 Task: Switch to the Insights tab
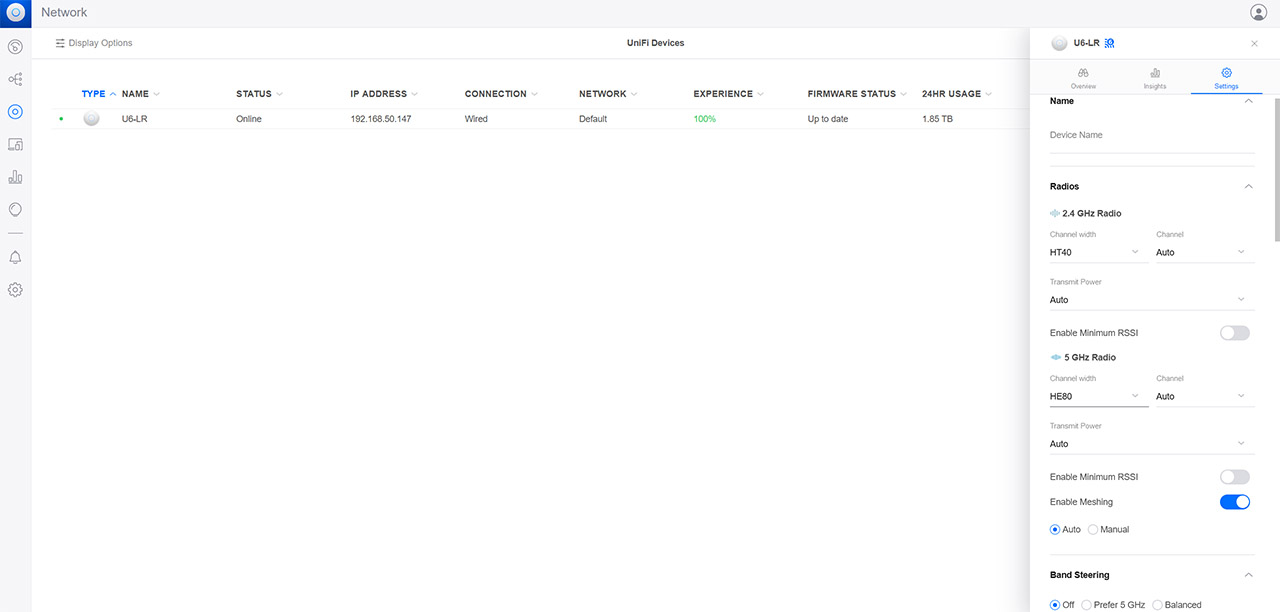1155,79
